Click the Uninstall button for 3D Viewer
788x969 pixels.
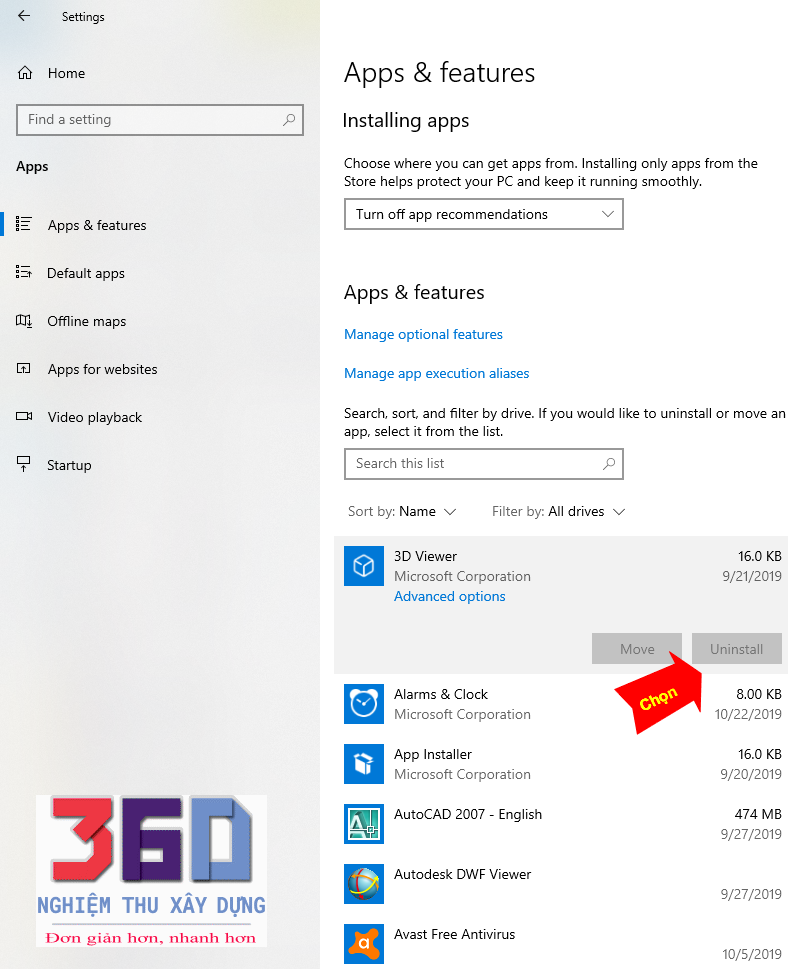(737, 649)
